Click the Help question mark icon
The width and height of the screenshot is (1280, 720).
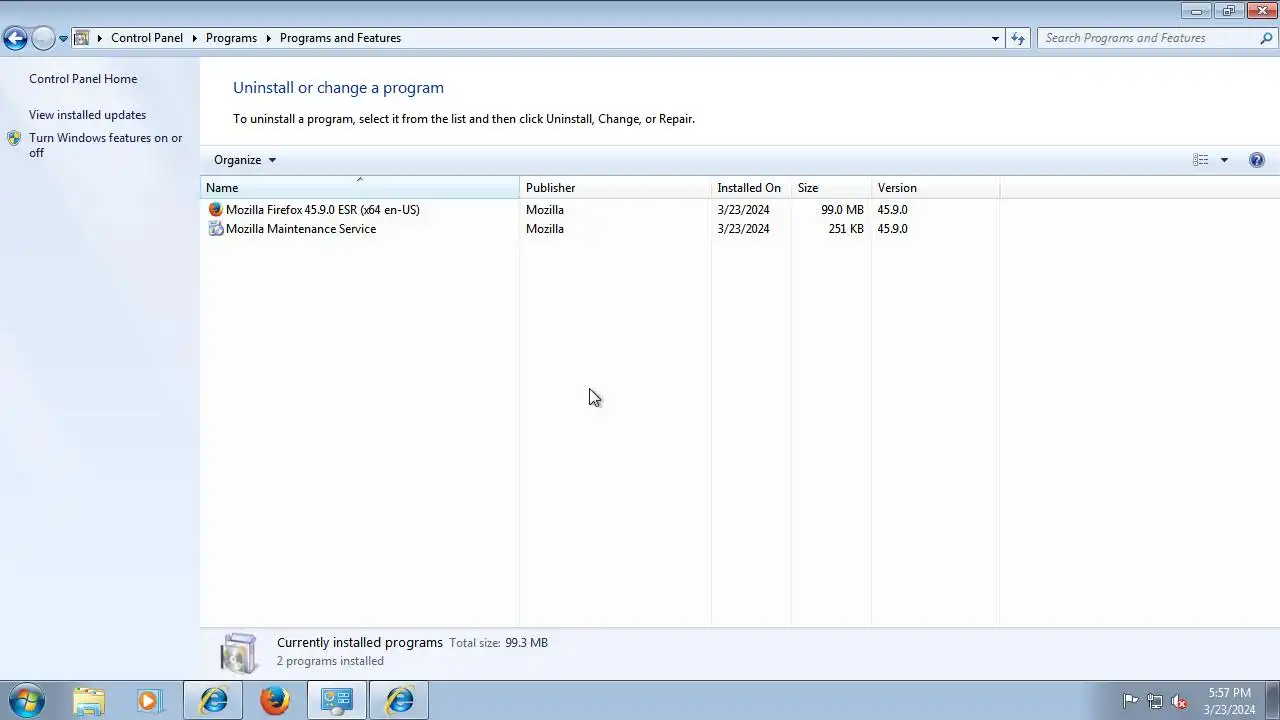coord(1257,160)
